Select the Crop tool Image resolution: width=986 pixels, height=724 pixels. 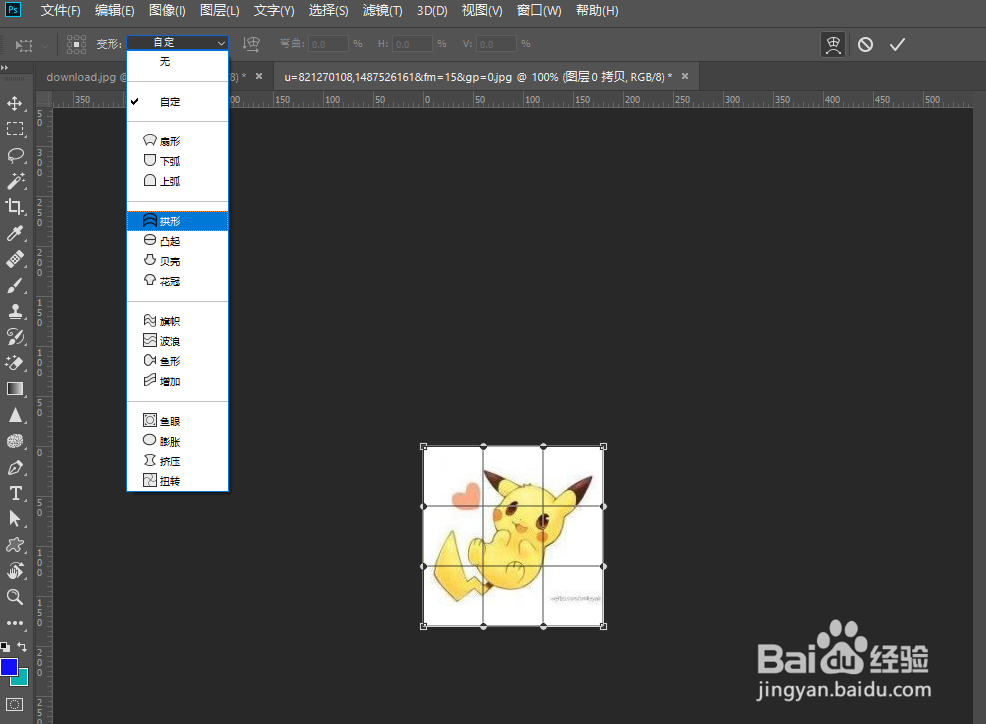(15, 207)
